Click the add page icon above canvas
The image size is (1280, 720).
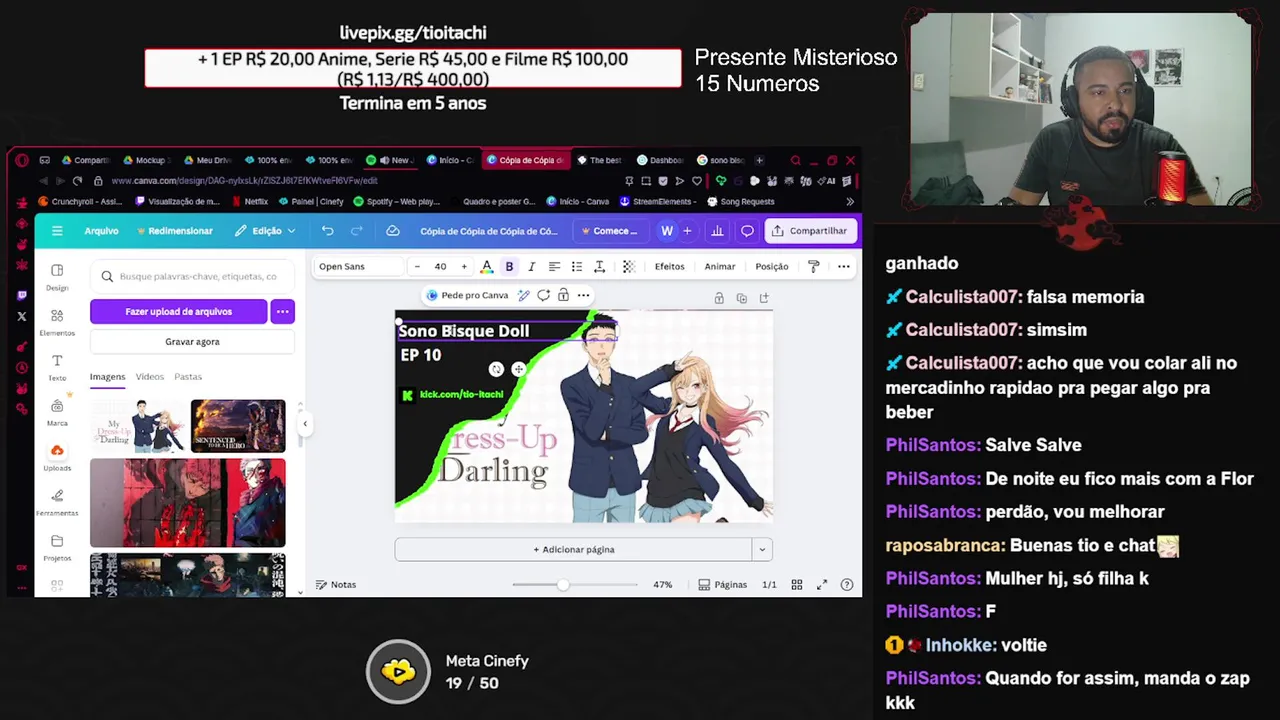[x=764, y=298]
